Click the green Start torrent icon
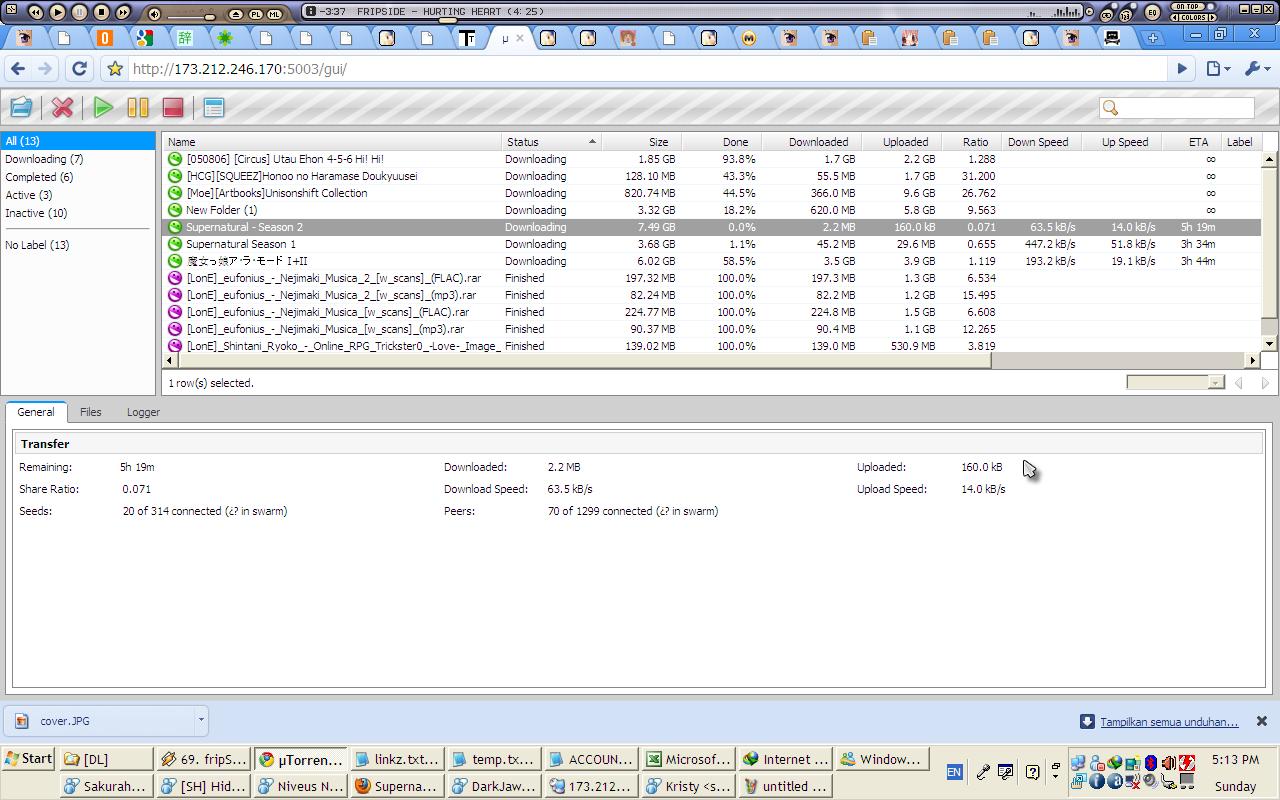The image size is (1280, 800). (x=103, y=108)
